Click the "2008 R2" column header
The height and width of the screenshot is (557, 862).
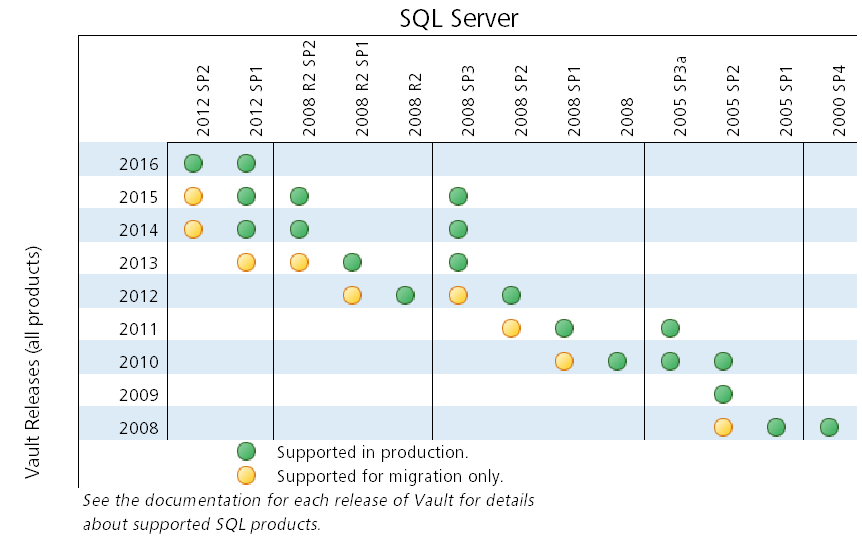click(415, 104)
